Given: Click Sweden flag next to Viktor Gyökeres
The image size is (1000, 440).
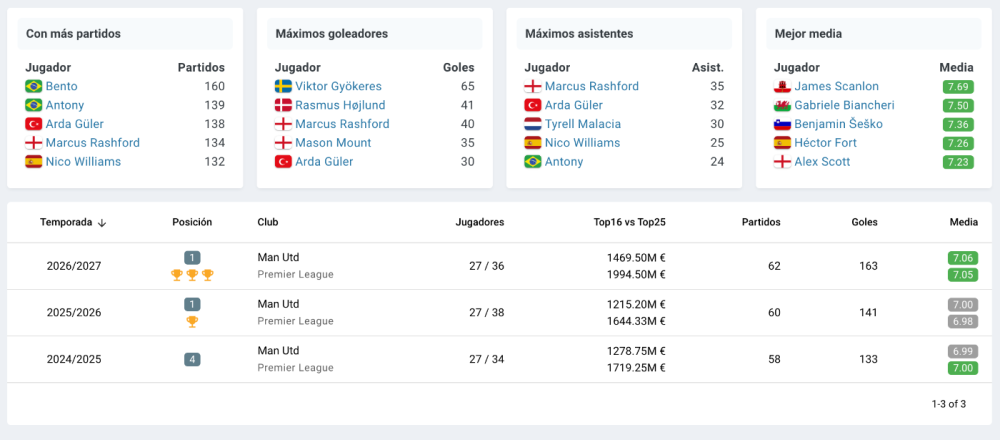Looking at the screenshot, I should click(x=283, y=86).
